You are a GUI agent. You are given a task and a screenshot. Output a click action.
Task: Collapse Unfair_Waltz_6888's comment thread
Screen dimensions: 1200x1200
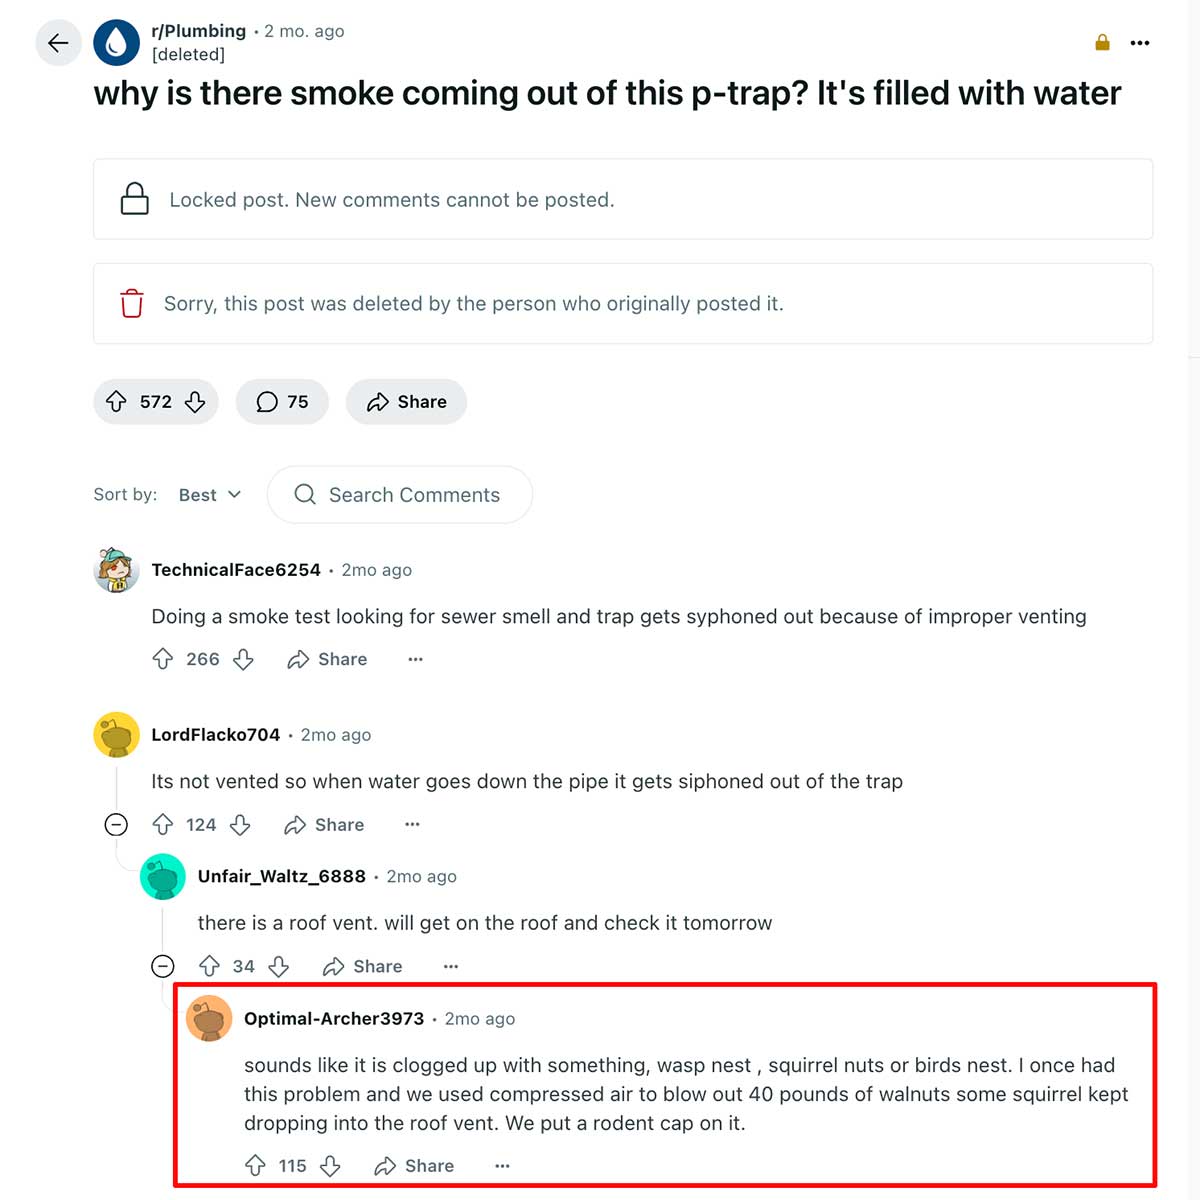(162, 966)
